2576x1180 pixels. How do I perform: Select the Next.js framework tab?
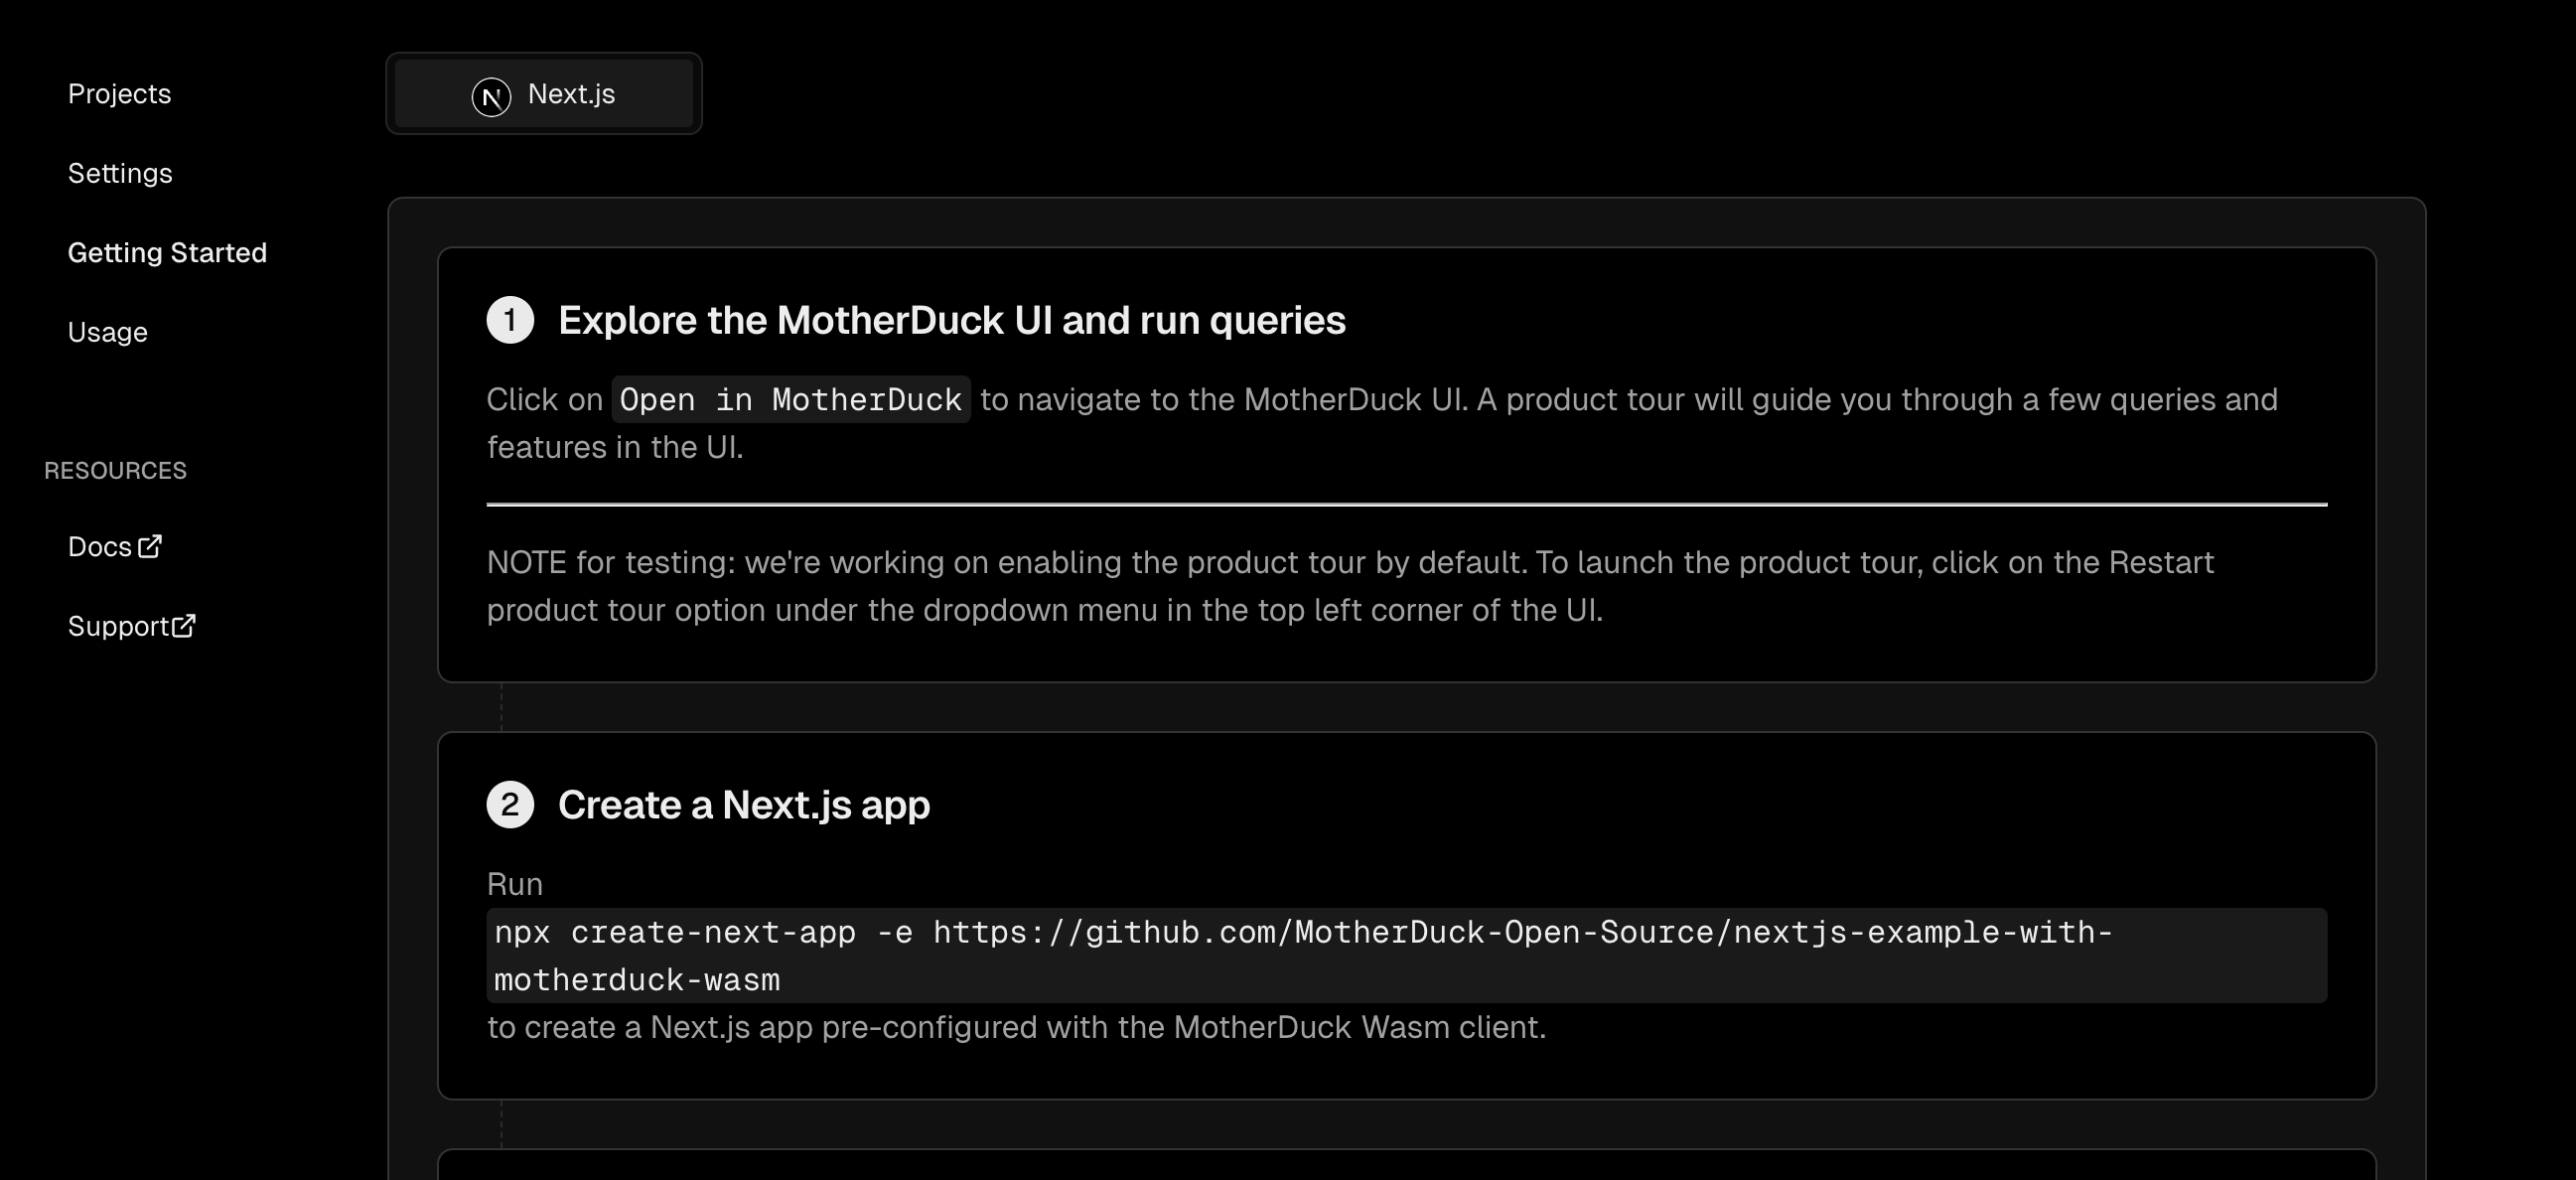(x=544, y=93)
